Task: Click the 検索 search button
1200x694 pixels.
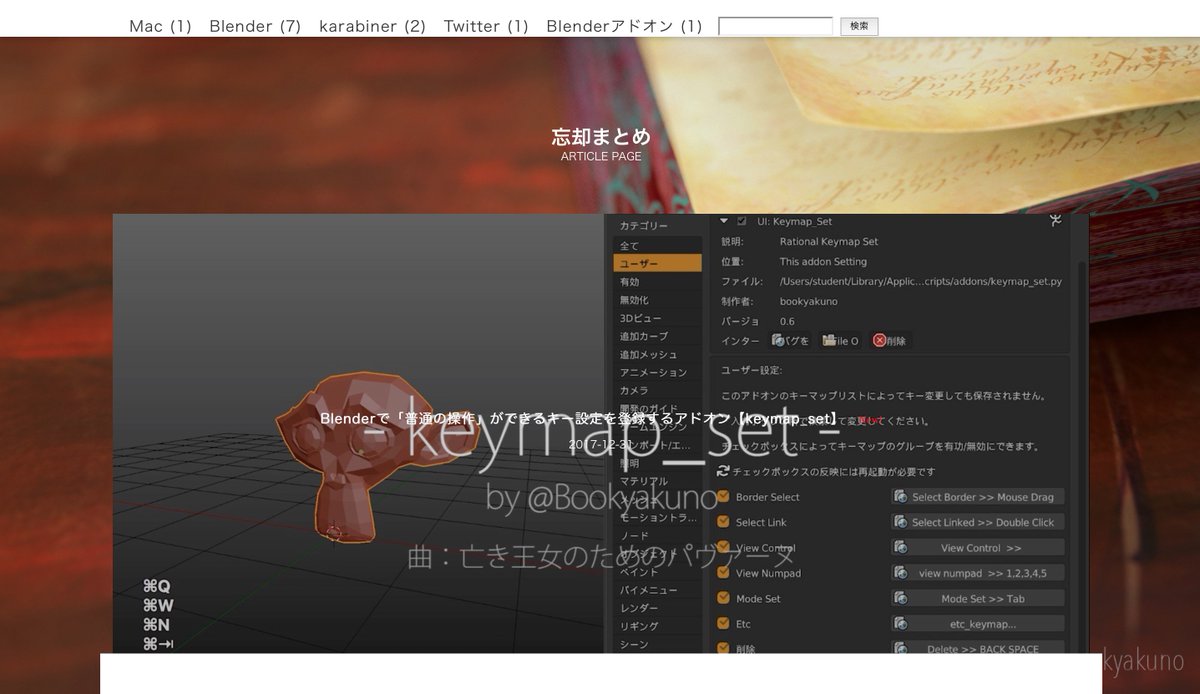Action: (x=859, y=26)
